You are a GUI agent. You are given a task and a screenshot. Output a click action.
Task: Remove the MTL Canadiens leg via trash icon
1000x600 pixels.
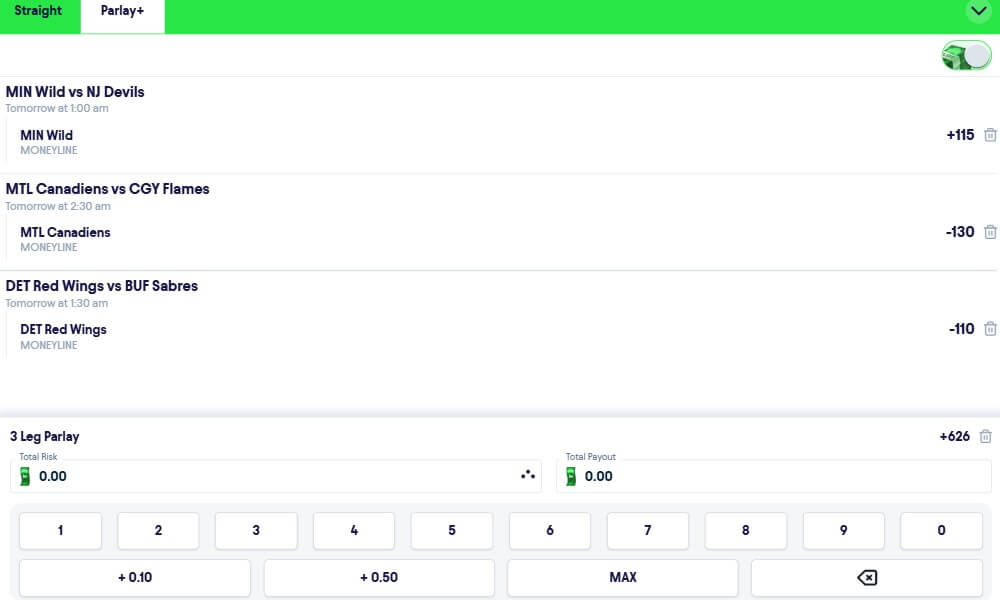pyautogui.click(x=990, y=231)
